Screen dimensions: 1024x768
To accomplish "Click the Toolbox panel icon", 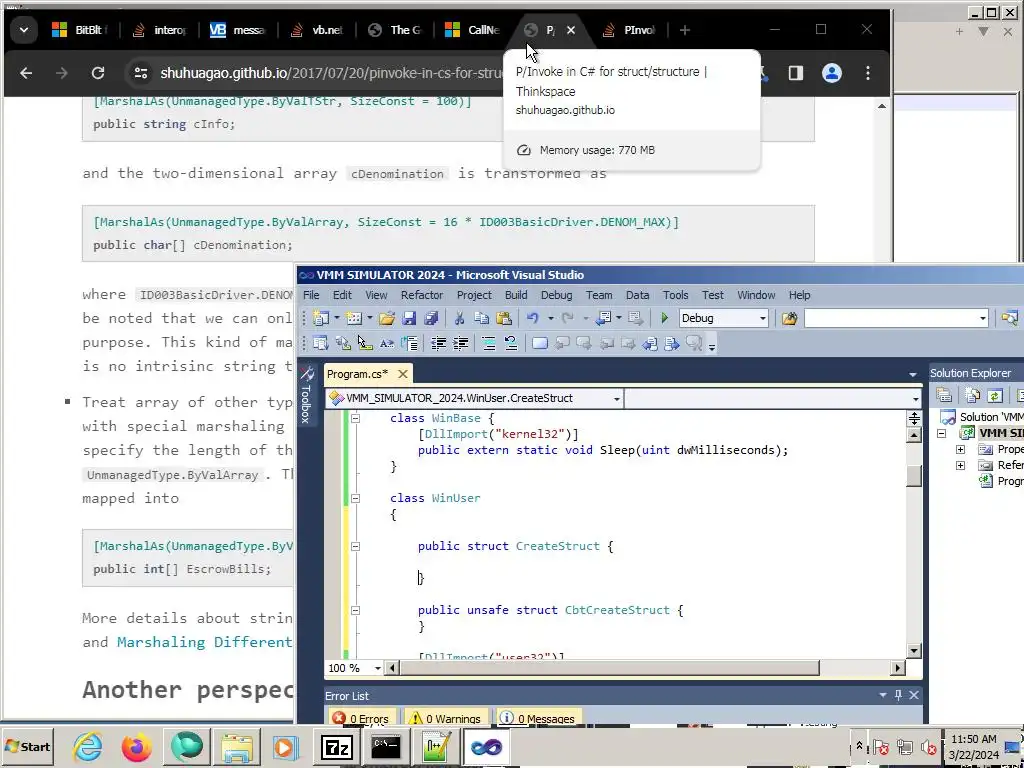I will (306, 394).
